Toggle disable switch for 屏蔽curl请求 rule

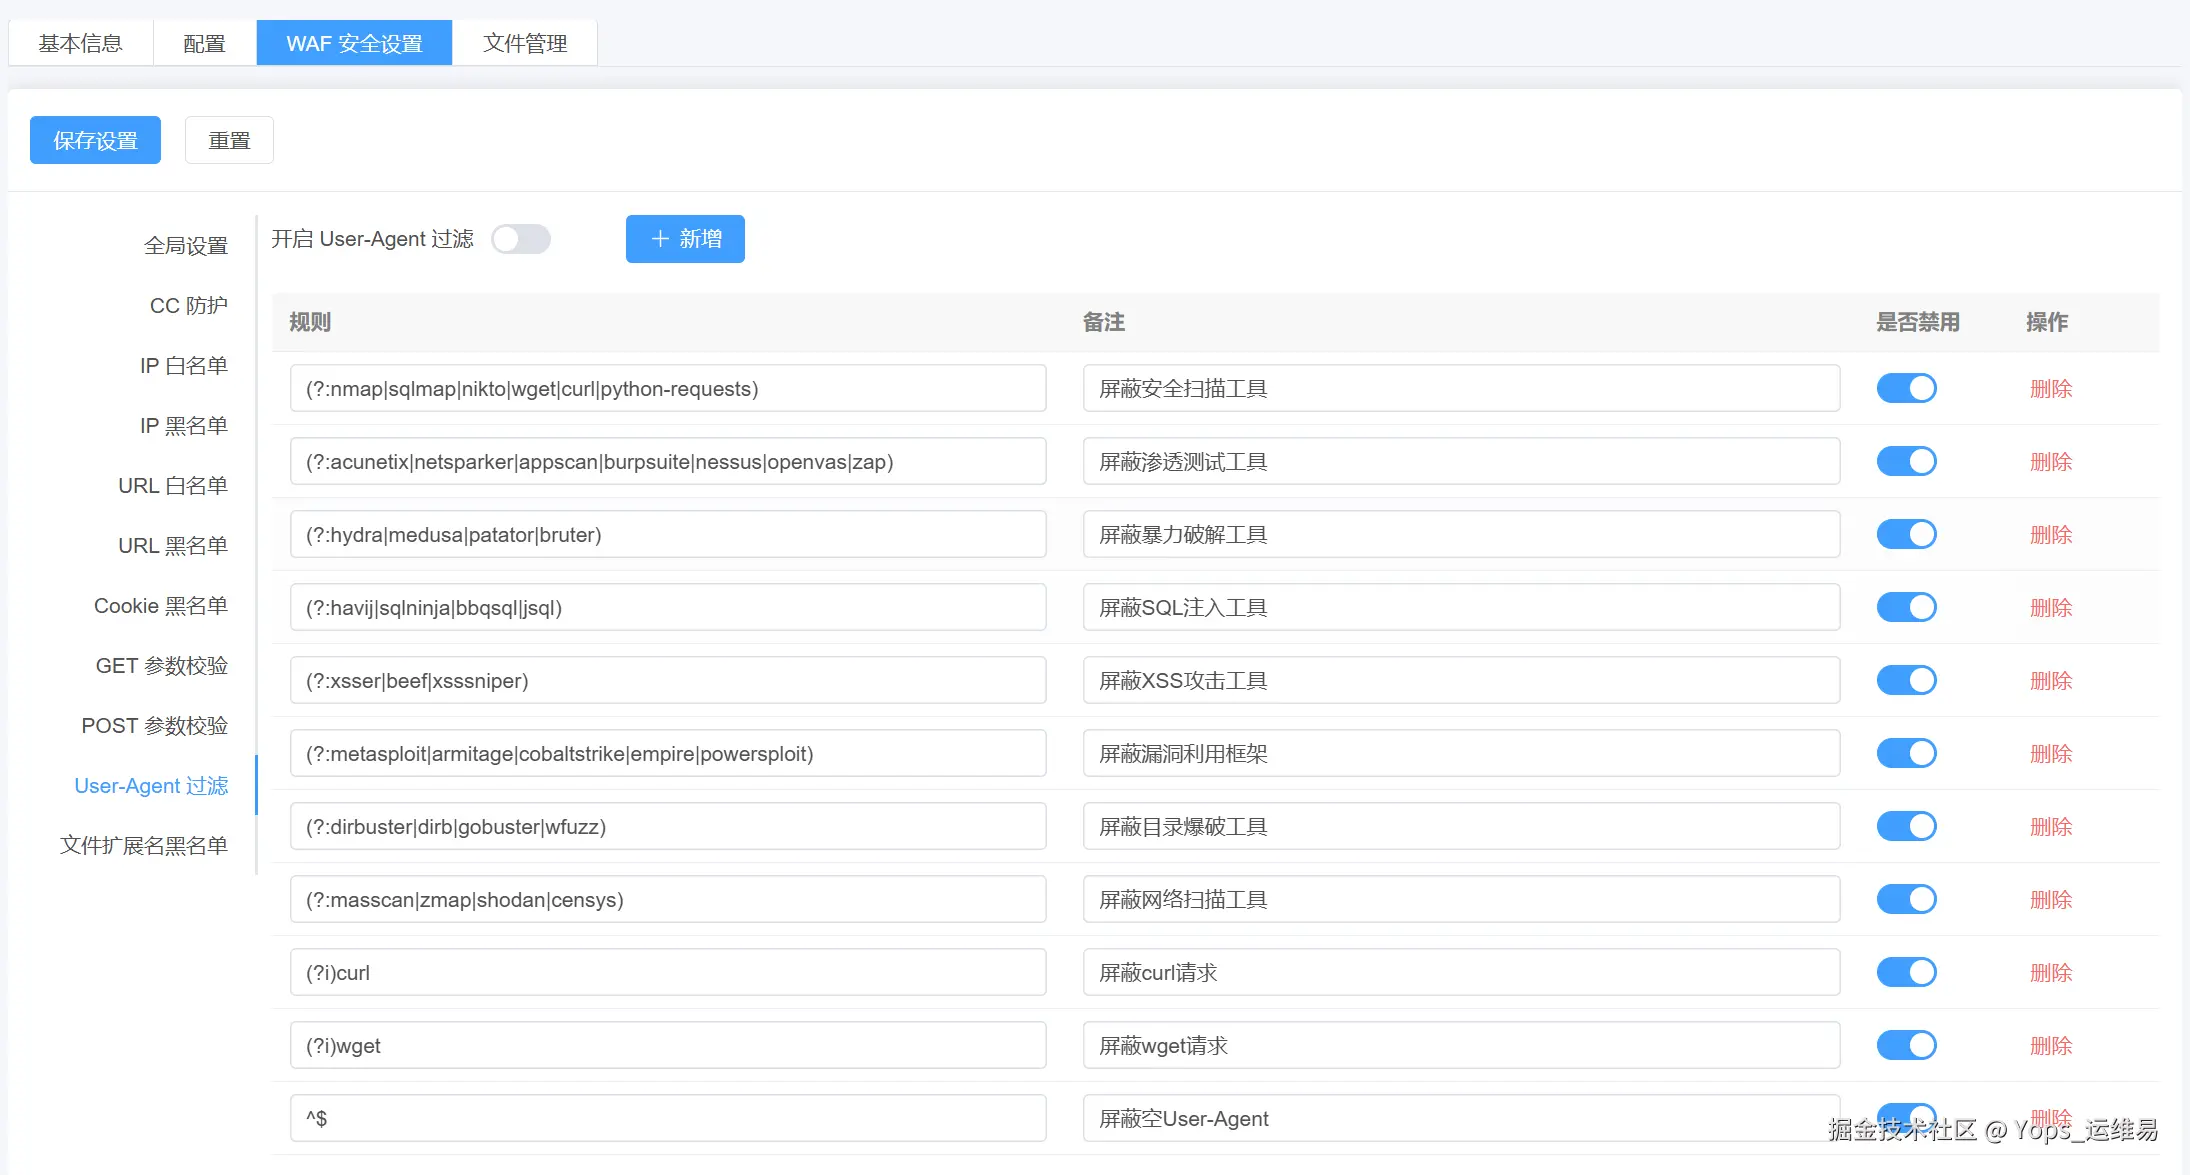(x=1906, y=972)
